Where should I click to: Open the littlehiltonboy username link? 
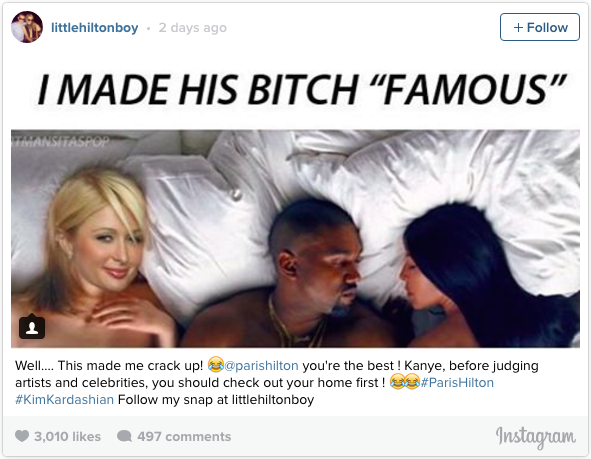(95, 28)
